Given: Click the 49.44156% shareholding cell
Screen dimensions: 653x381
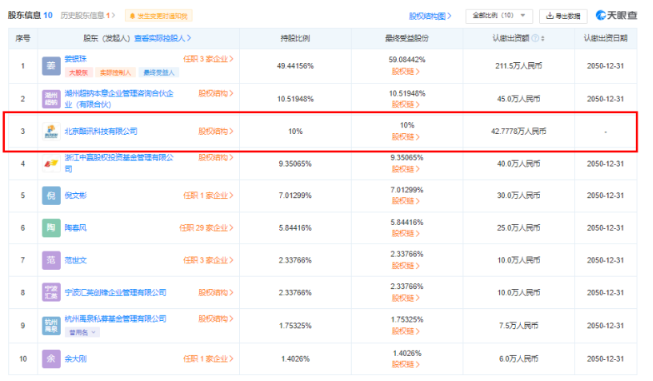Looking at the screenshot, I should 295,66.
